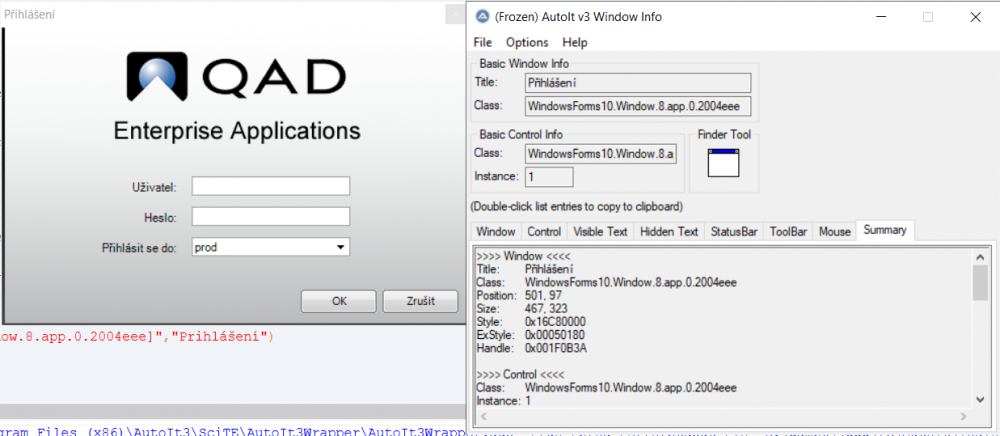Open the File menu in AutoIt Window Info

coord(483,43)
